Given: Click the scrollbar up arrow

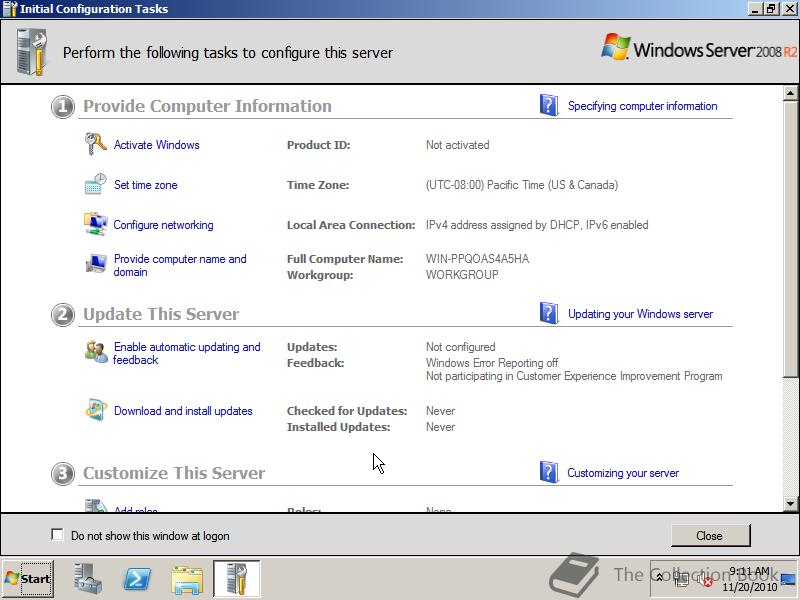Looking at the screenshot, I should pyautogui.click(x=790, y=93).
